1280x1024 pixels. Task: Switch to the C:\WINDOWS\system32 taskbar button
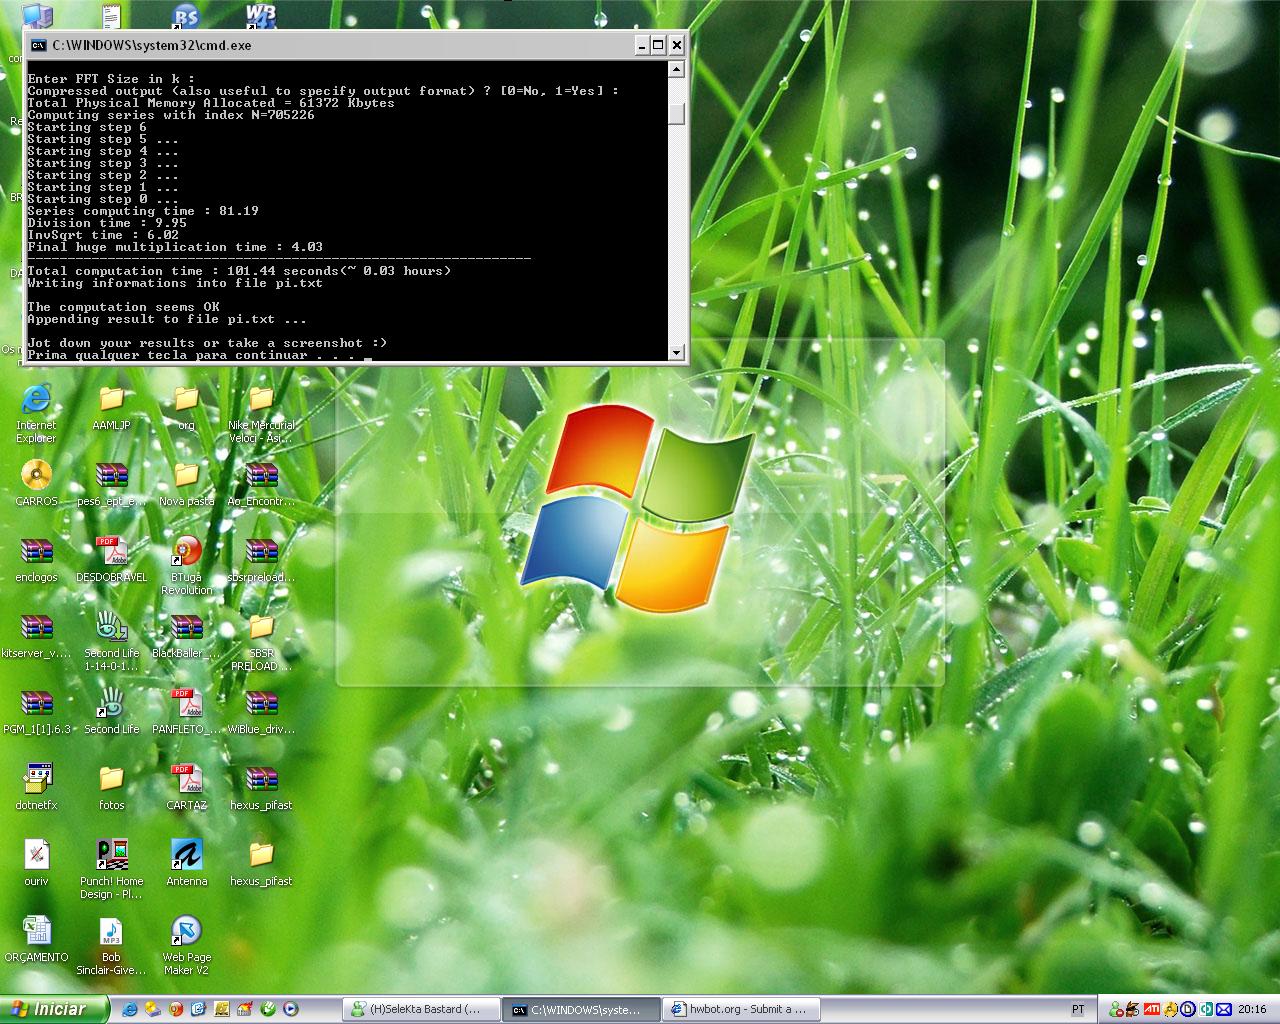point(581,1010)
